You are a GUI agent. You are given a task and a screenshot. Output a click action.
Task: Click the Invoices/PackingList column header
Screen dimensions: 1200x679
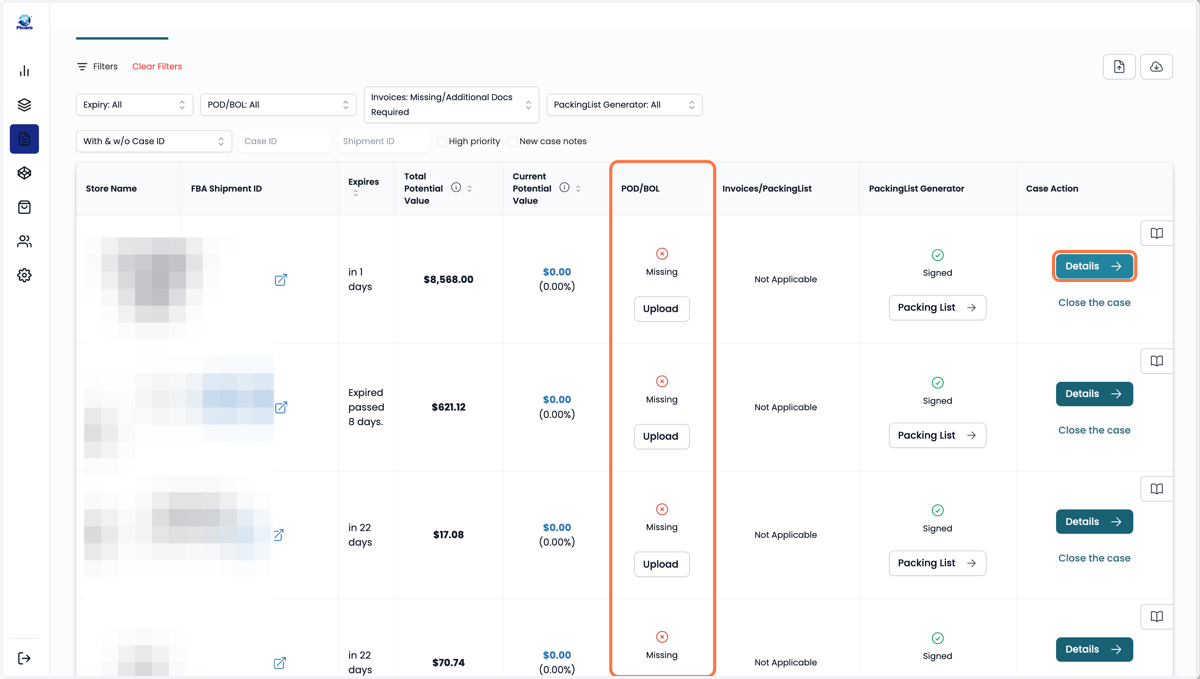[x=767, y=189]
